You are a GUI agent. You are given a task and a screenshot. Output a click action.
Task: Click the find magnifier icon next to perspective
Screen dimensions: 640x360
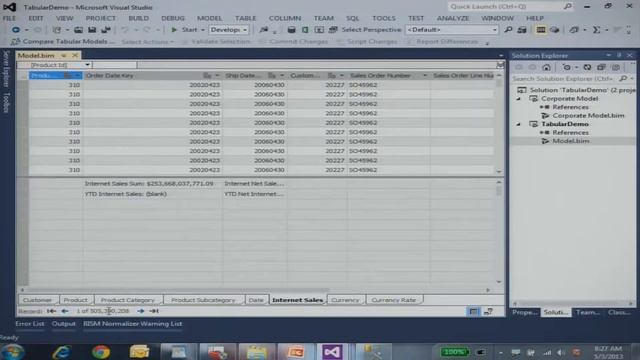coord(508,30)
